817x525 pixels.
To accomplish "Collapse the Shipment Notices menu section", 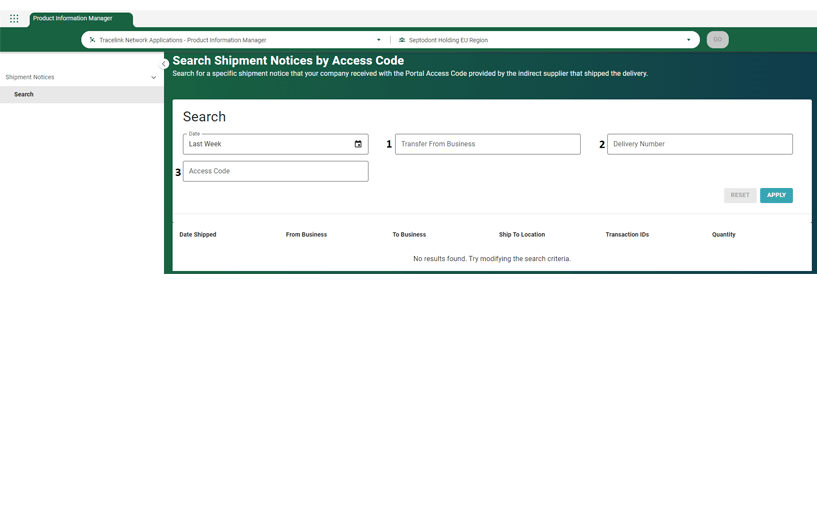I will click(x=153, y=78).
